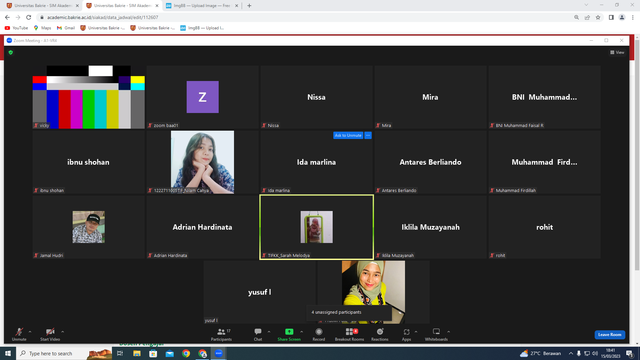Open the Gmail bookmark
640x360 pixels.
(x=66, y=28)
